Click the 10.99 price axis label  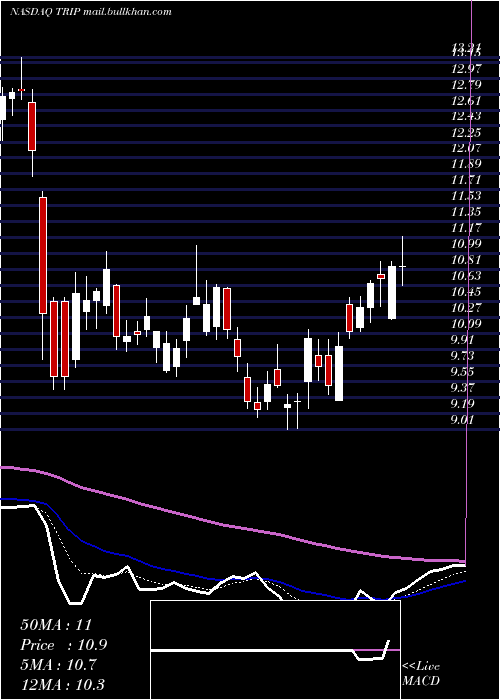(x=467, y=244)
